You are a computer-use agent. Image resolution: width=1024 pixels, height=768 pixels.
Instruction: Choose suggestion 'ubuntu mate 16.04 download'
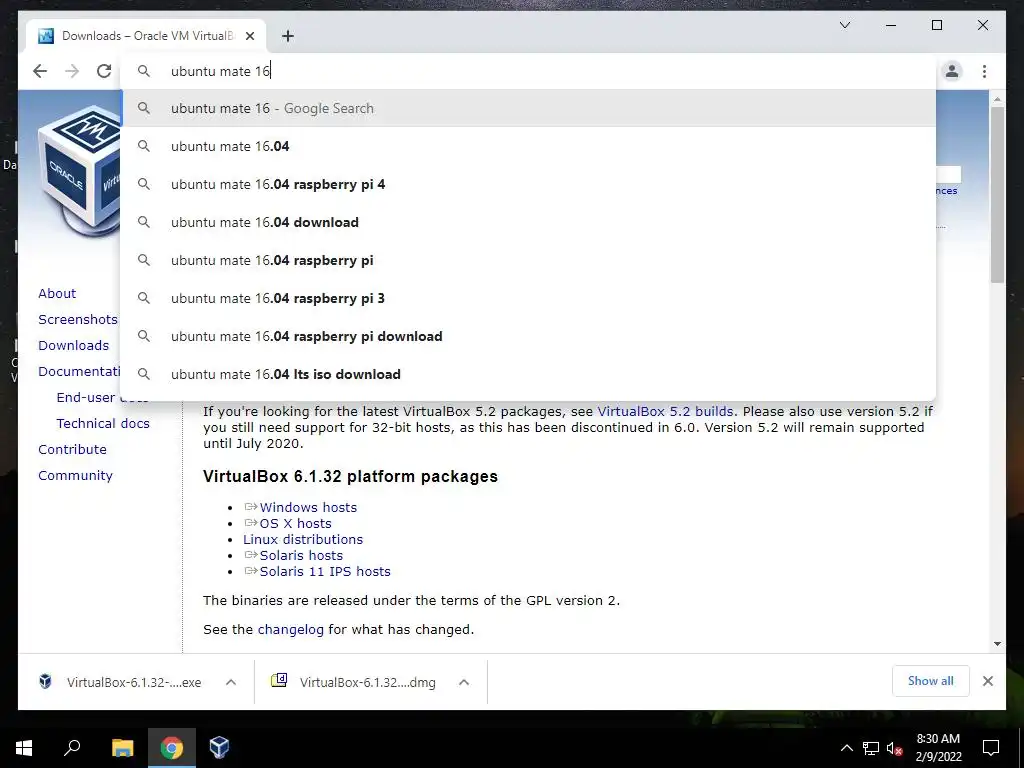pyautogui.click(x=529, y=222)
